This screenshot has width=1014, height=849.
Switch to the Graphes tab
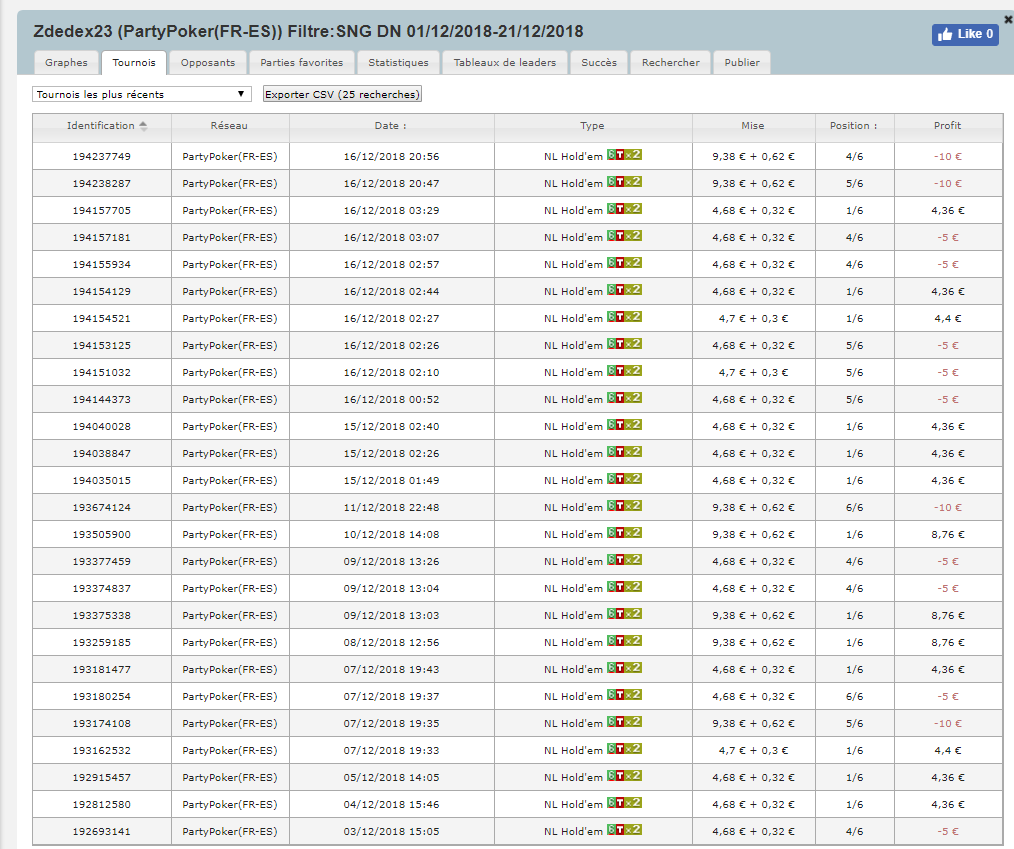(66, 63)
